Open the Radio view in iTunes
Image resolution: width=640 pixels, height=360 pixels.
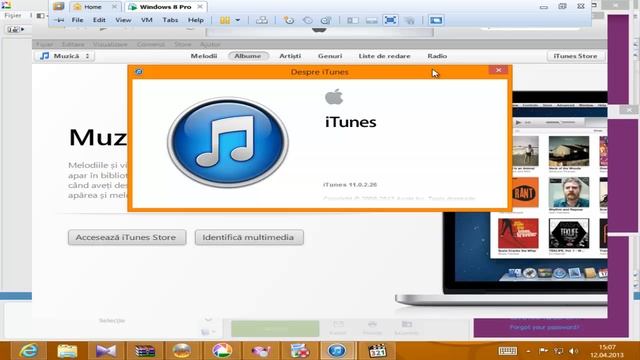point(437,56)
